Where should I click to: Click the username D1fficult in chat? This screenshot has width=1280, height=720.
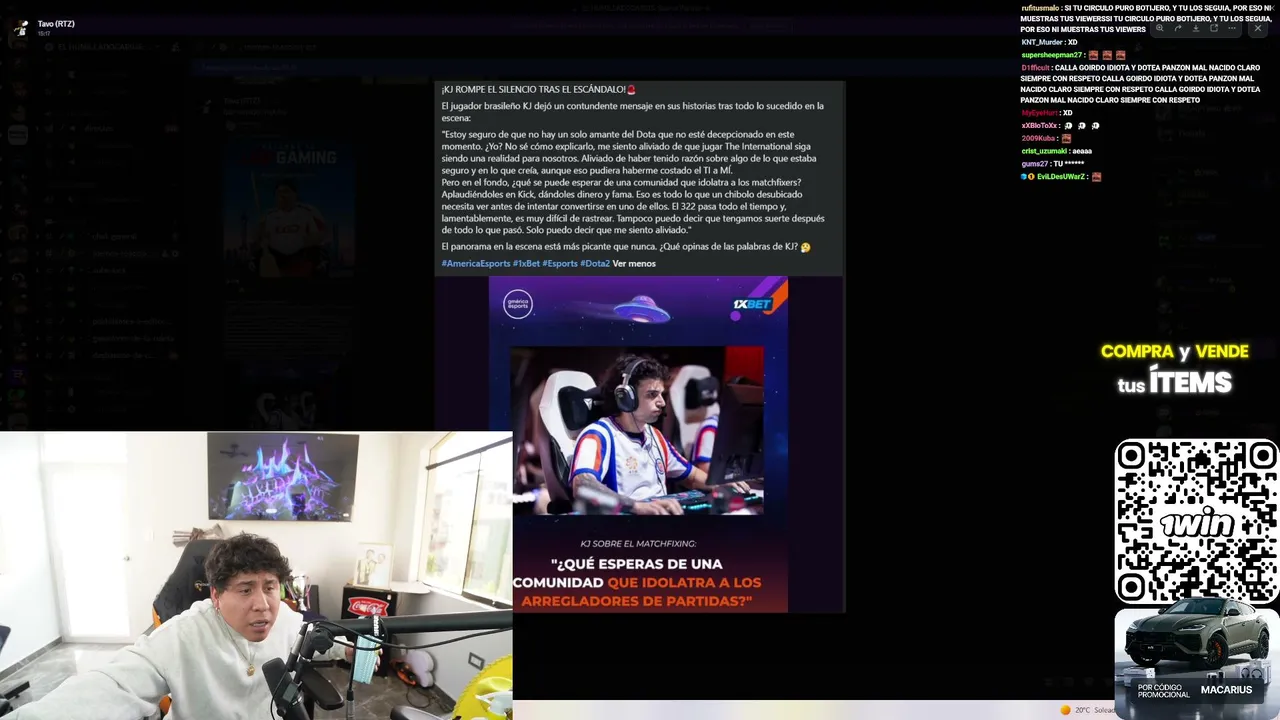[x=1036, y=68]
